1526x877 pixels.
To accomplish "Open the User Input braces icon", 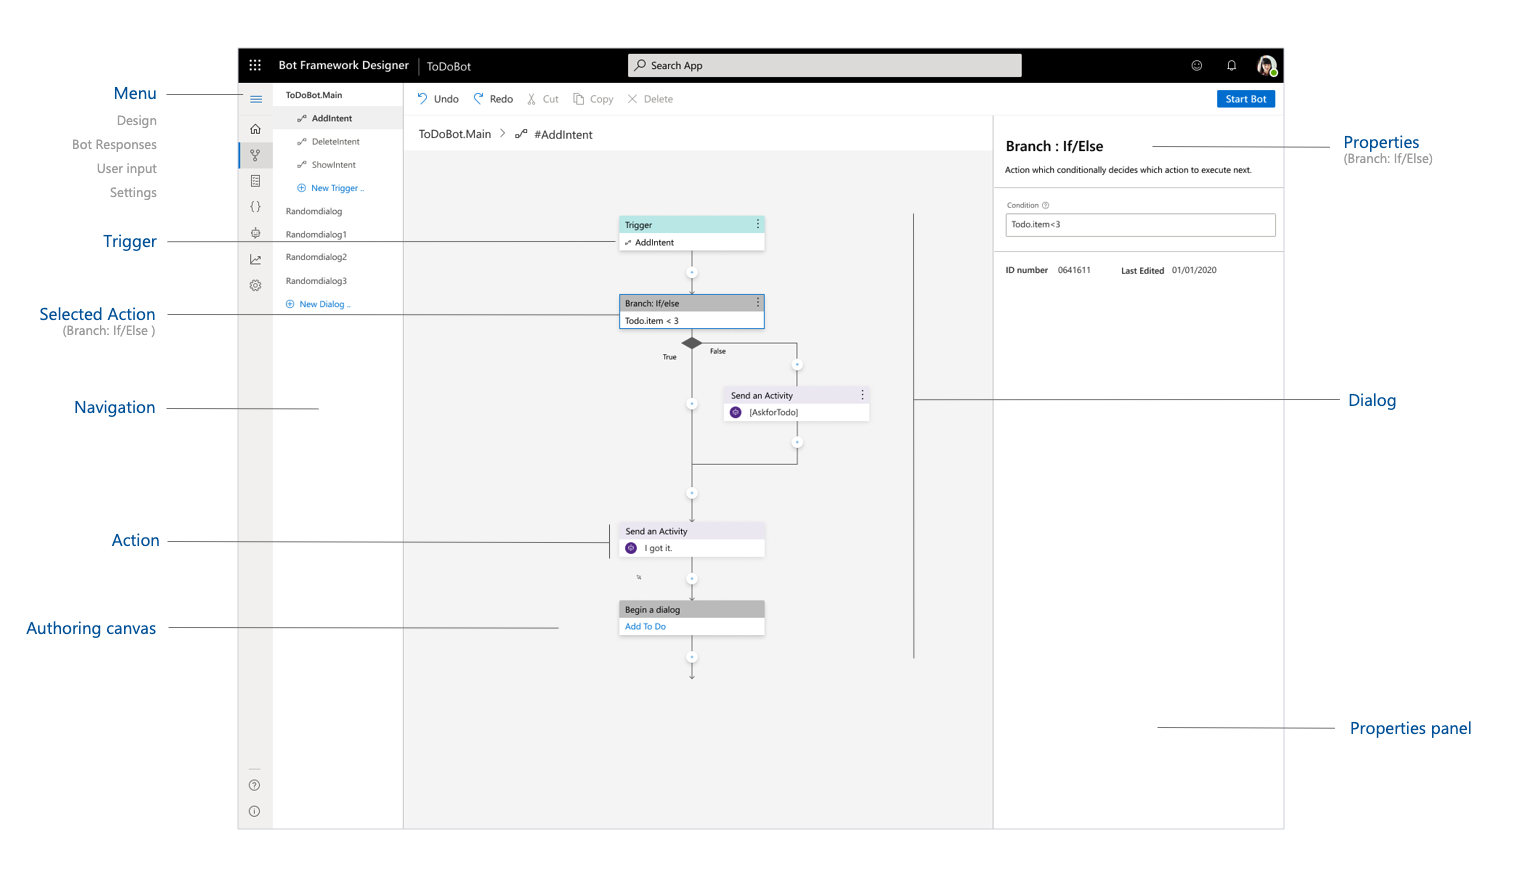I will click(255, 206).
